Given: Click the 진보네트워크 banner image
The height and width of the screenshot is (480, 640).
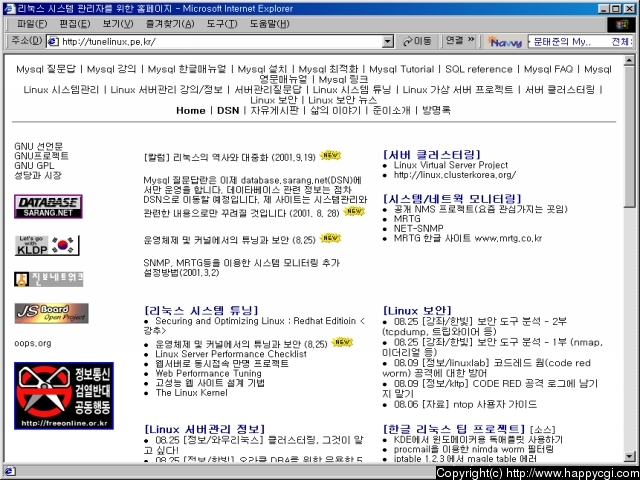Looking at the screenshot, I should pyautogui.click(x=49, y=279).
